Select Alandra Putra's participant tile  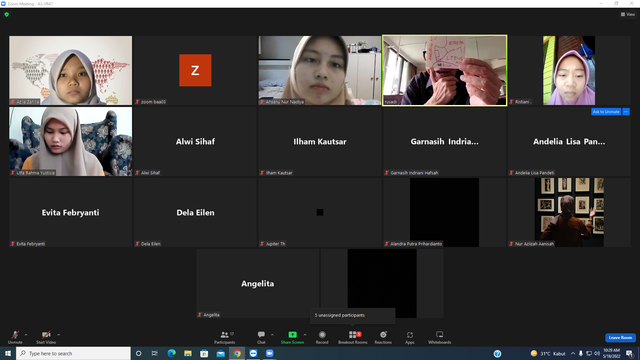(444, 212)
